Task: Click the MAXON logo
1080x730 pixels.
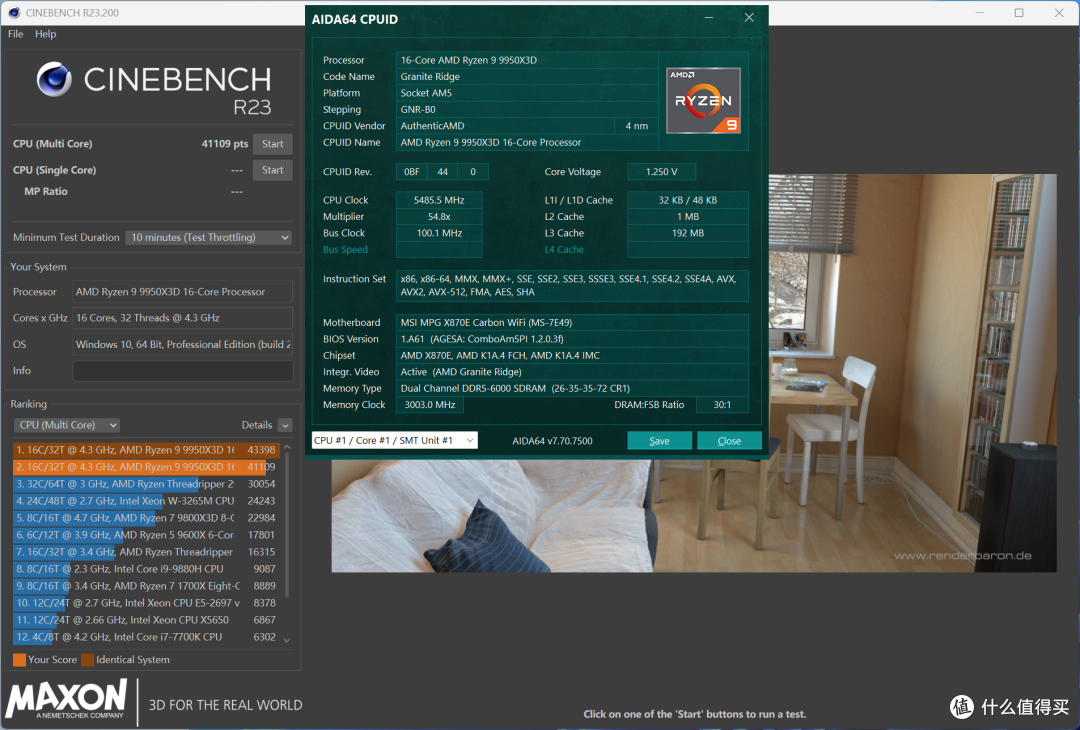Action: click(x=67, y=700)
